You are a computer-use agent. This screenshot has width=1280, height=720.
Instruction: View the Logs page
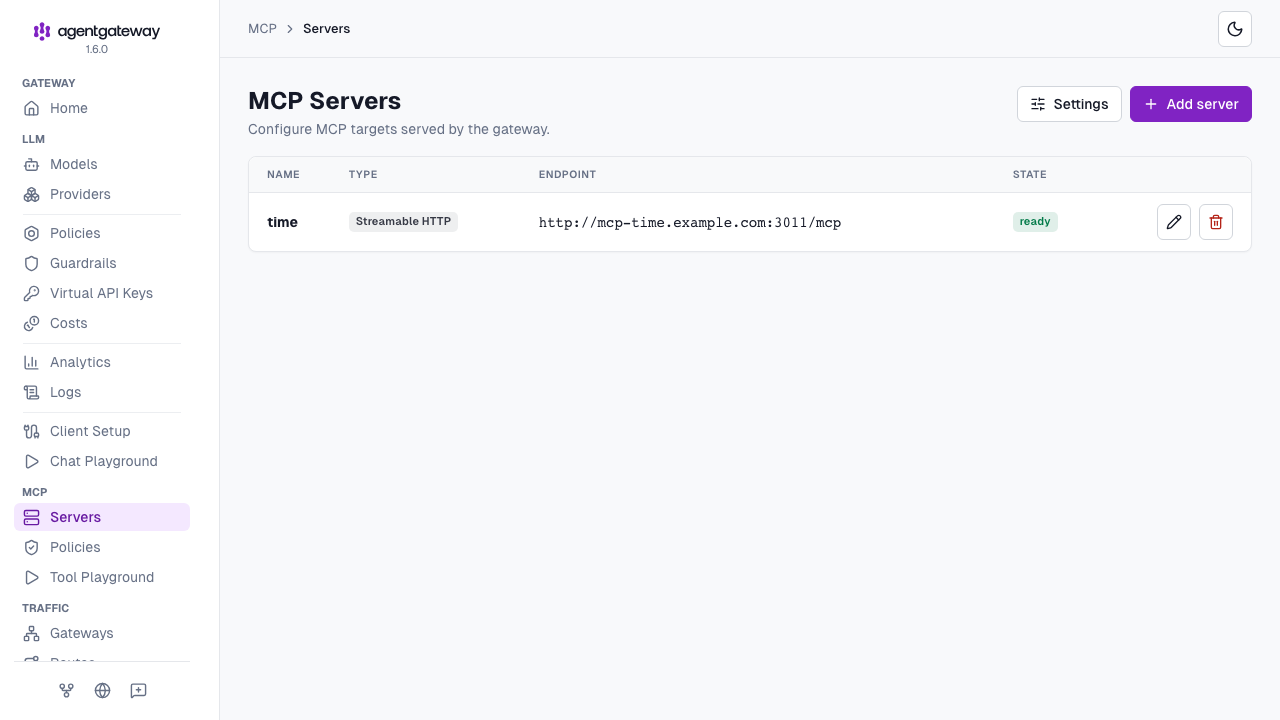[102, 392]
